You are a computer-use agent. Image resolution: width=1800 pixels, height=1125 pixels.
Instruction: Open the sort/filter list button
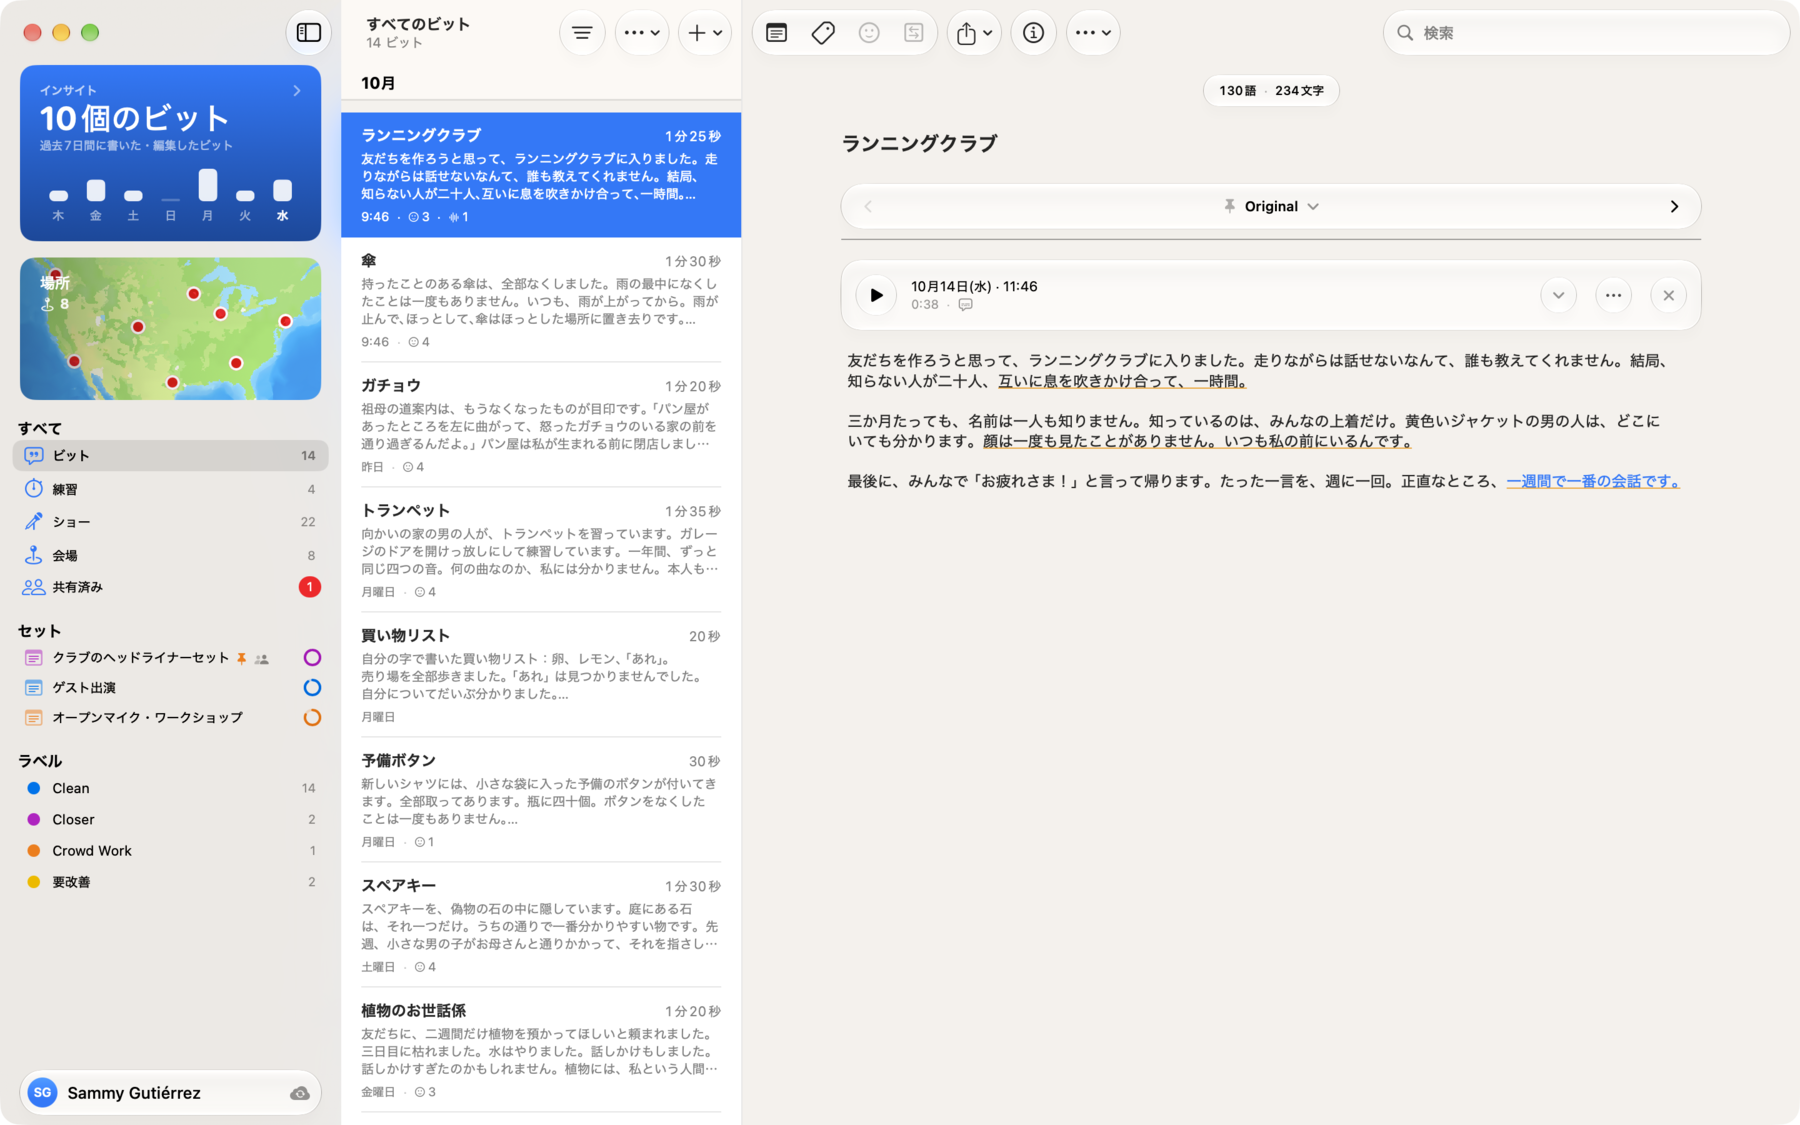point(582,33)
